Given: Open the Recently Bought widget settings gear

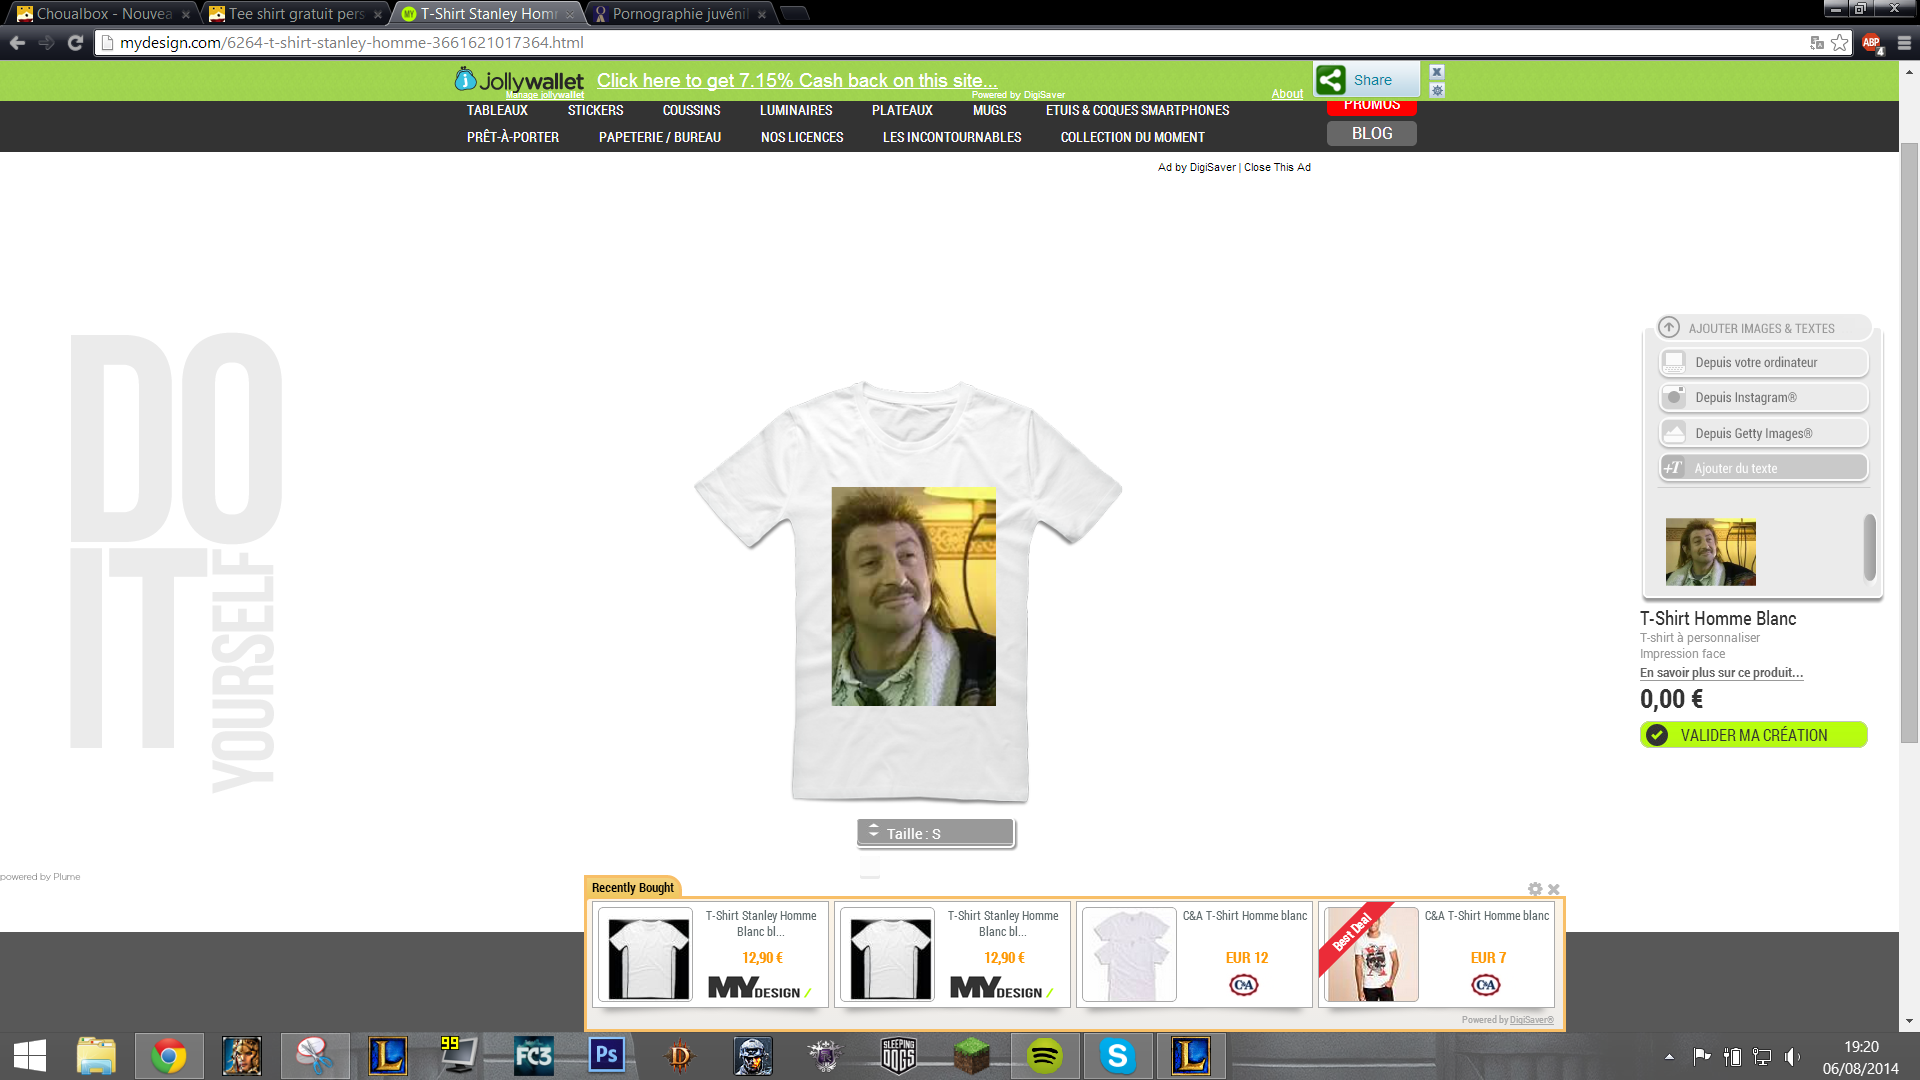Looking at the screenshot, I should coord(1535,889).
